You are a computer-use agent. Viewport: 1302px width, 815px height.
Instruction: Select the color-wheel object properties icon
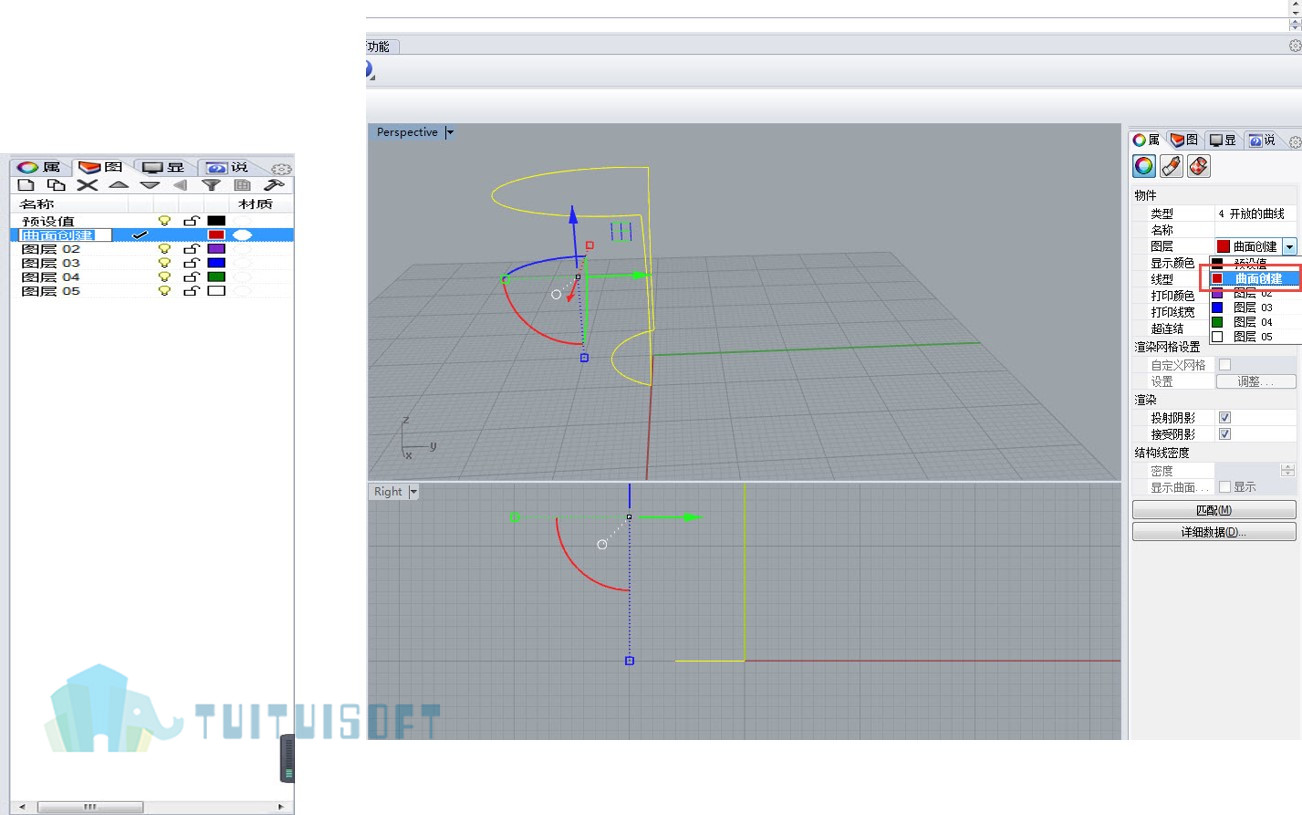(1144, 166)
